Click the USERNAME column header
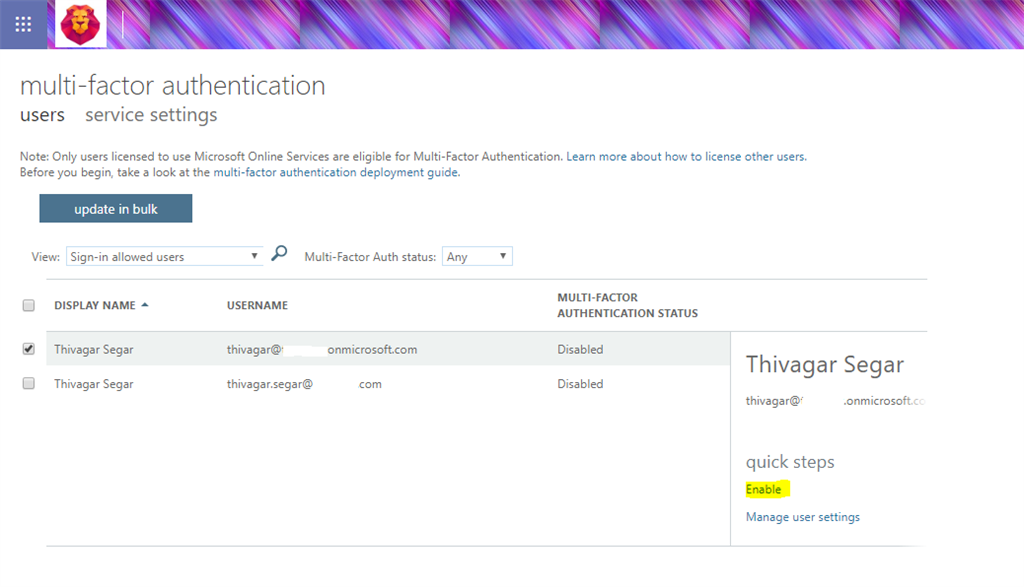Screen dimensions: 1024x587 (257, 306)
